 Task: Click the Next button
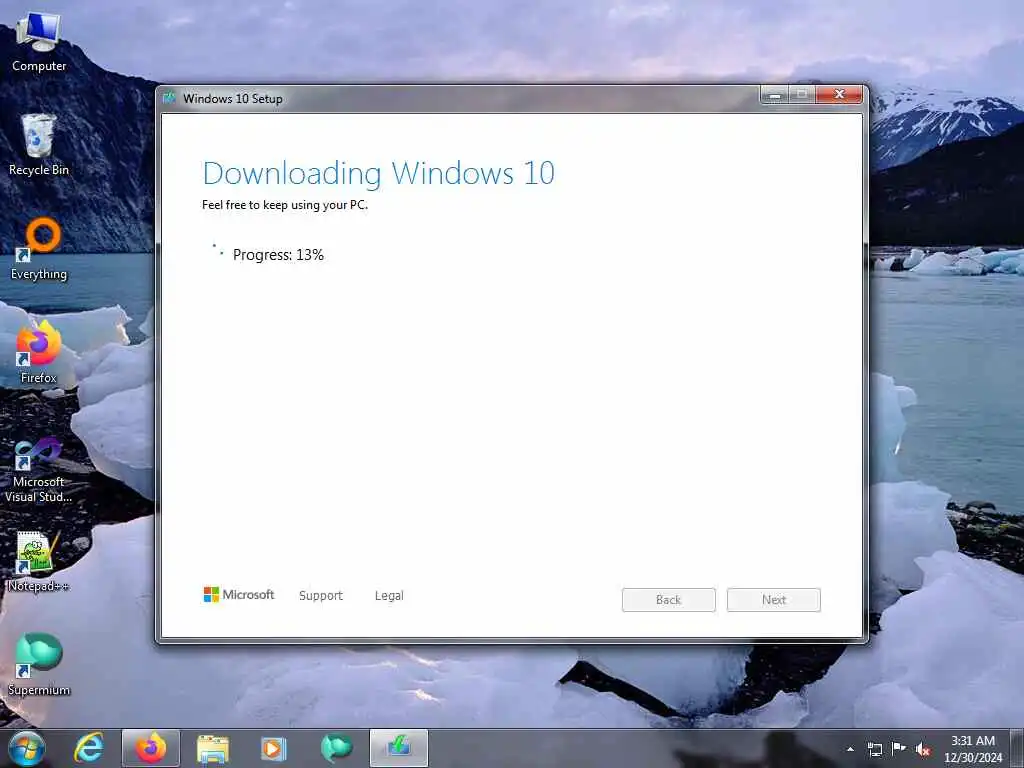click(774, 600)
